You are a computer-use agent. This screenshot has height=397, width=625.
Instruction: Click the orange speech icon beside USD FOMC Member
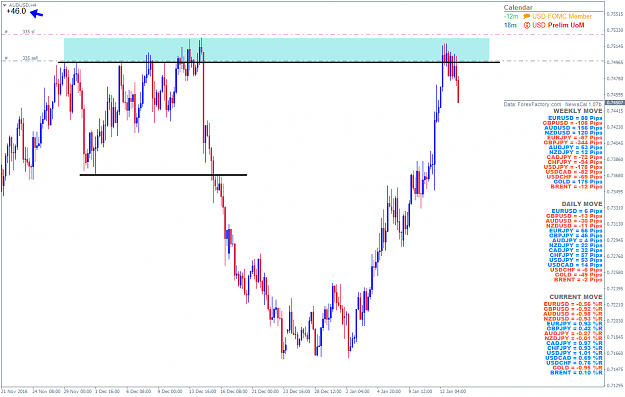click(x=527, y=16)
